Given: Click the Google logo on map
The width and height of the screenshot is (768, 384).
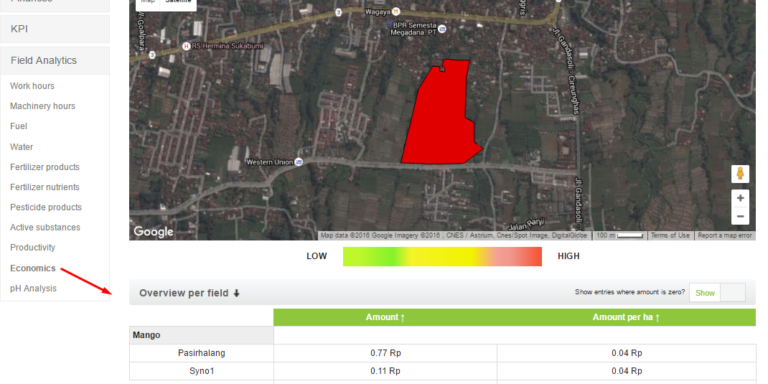Looking at the screenshot, I should coord(153,231).
